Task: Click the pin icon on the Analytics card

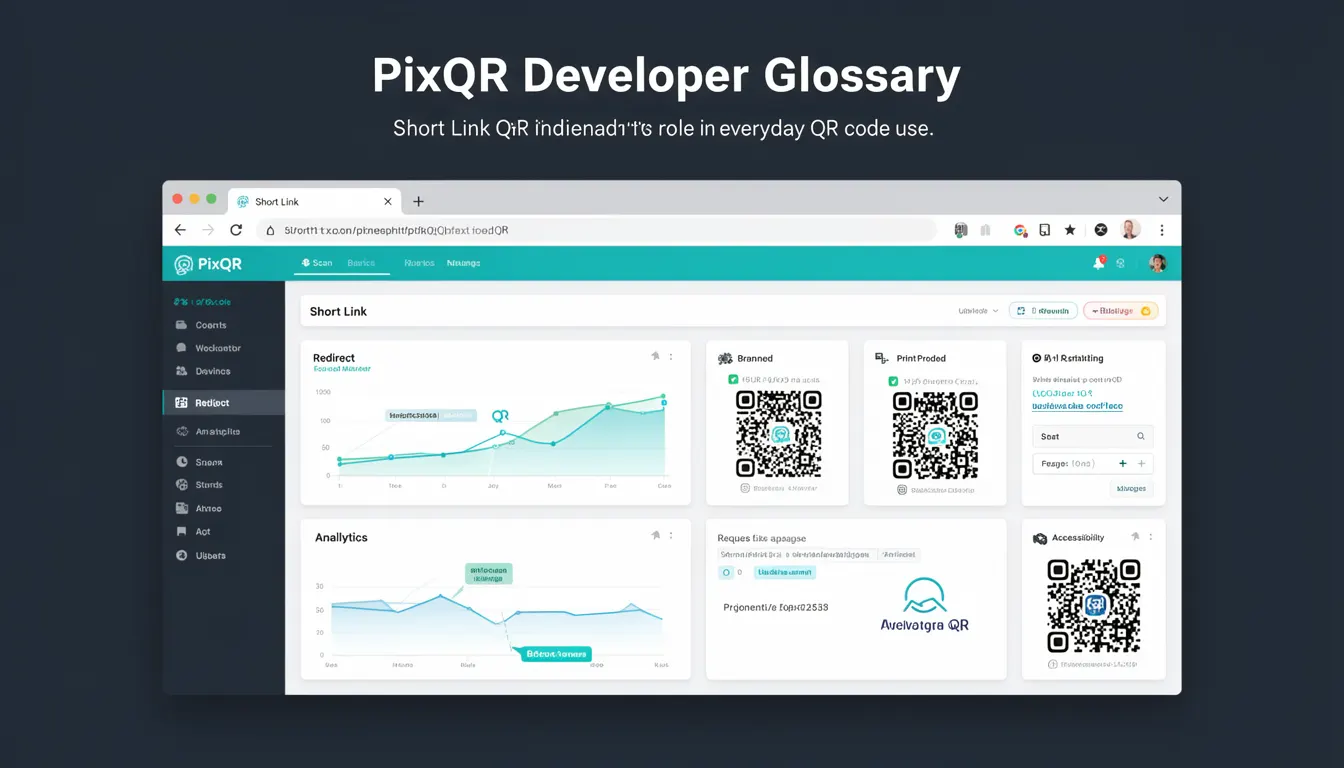Action: (655, 536)
